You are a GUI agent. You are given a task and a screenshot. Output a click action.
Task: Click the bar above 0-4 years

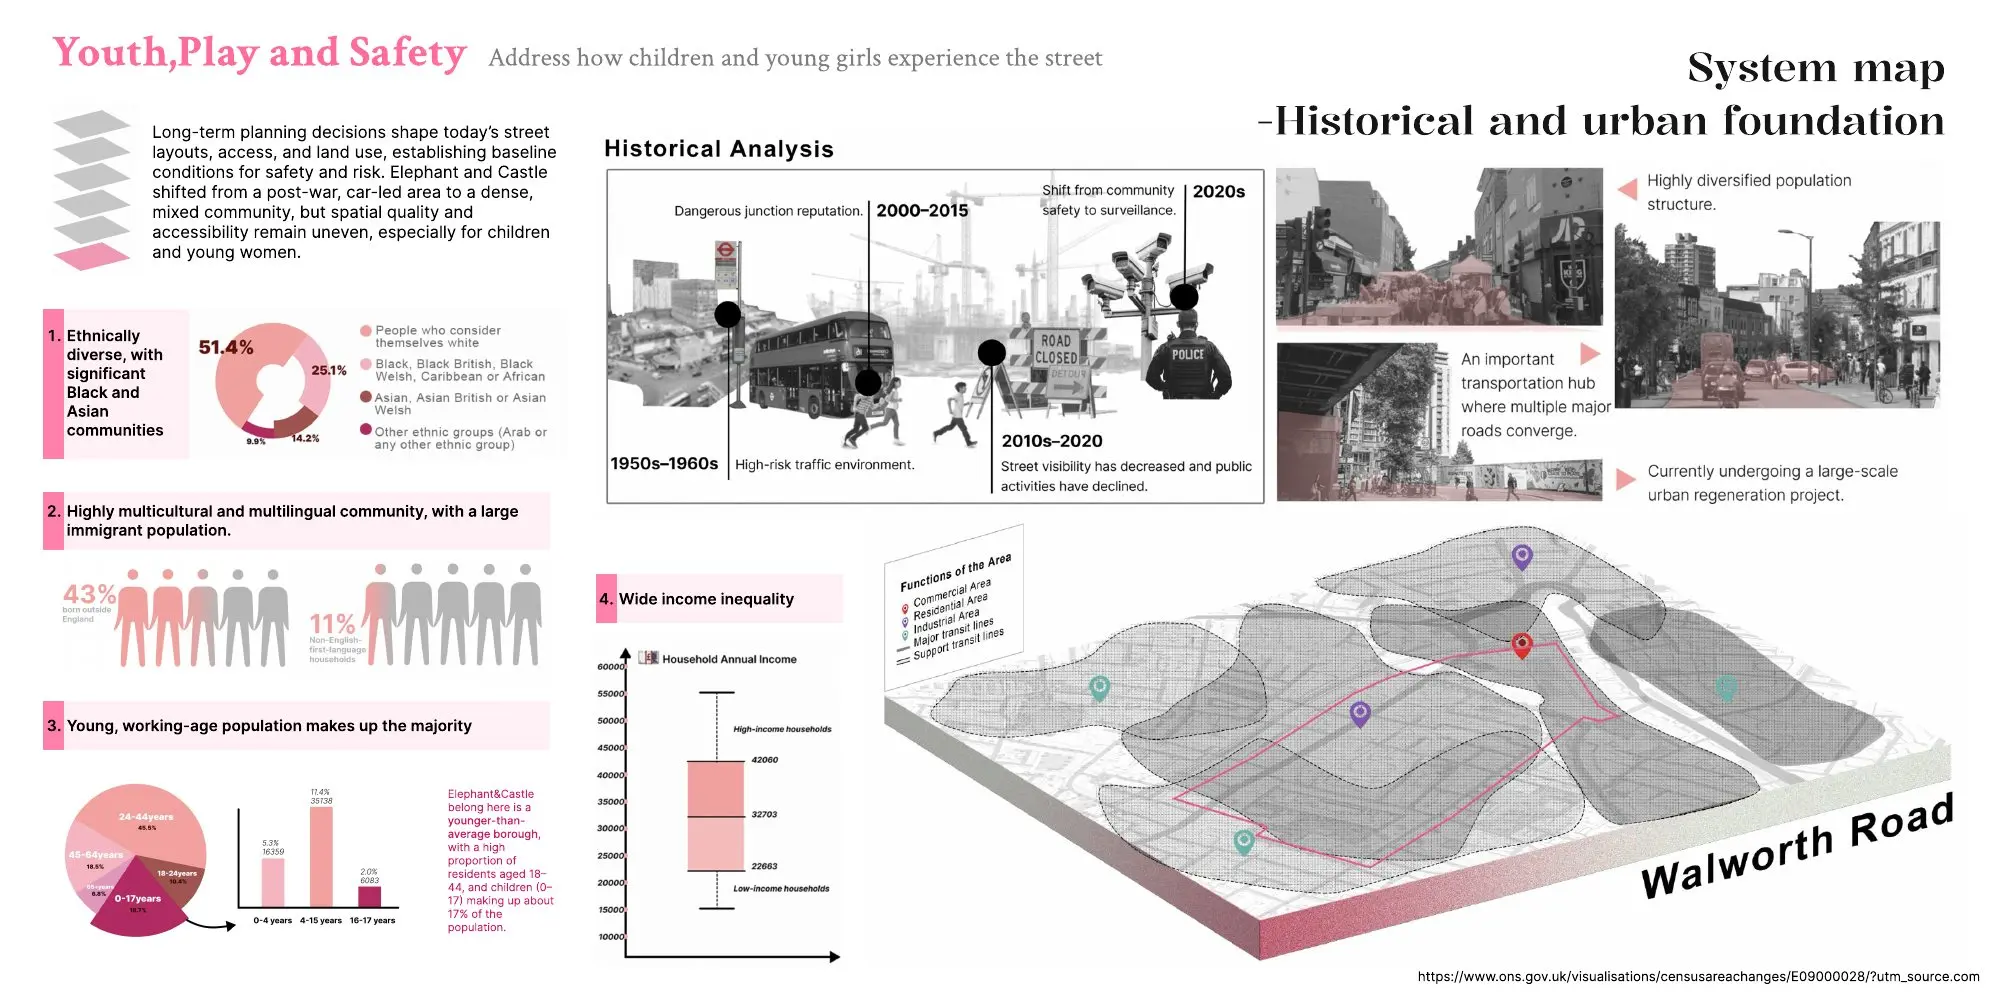(x=273, y=882)
